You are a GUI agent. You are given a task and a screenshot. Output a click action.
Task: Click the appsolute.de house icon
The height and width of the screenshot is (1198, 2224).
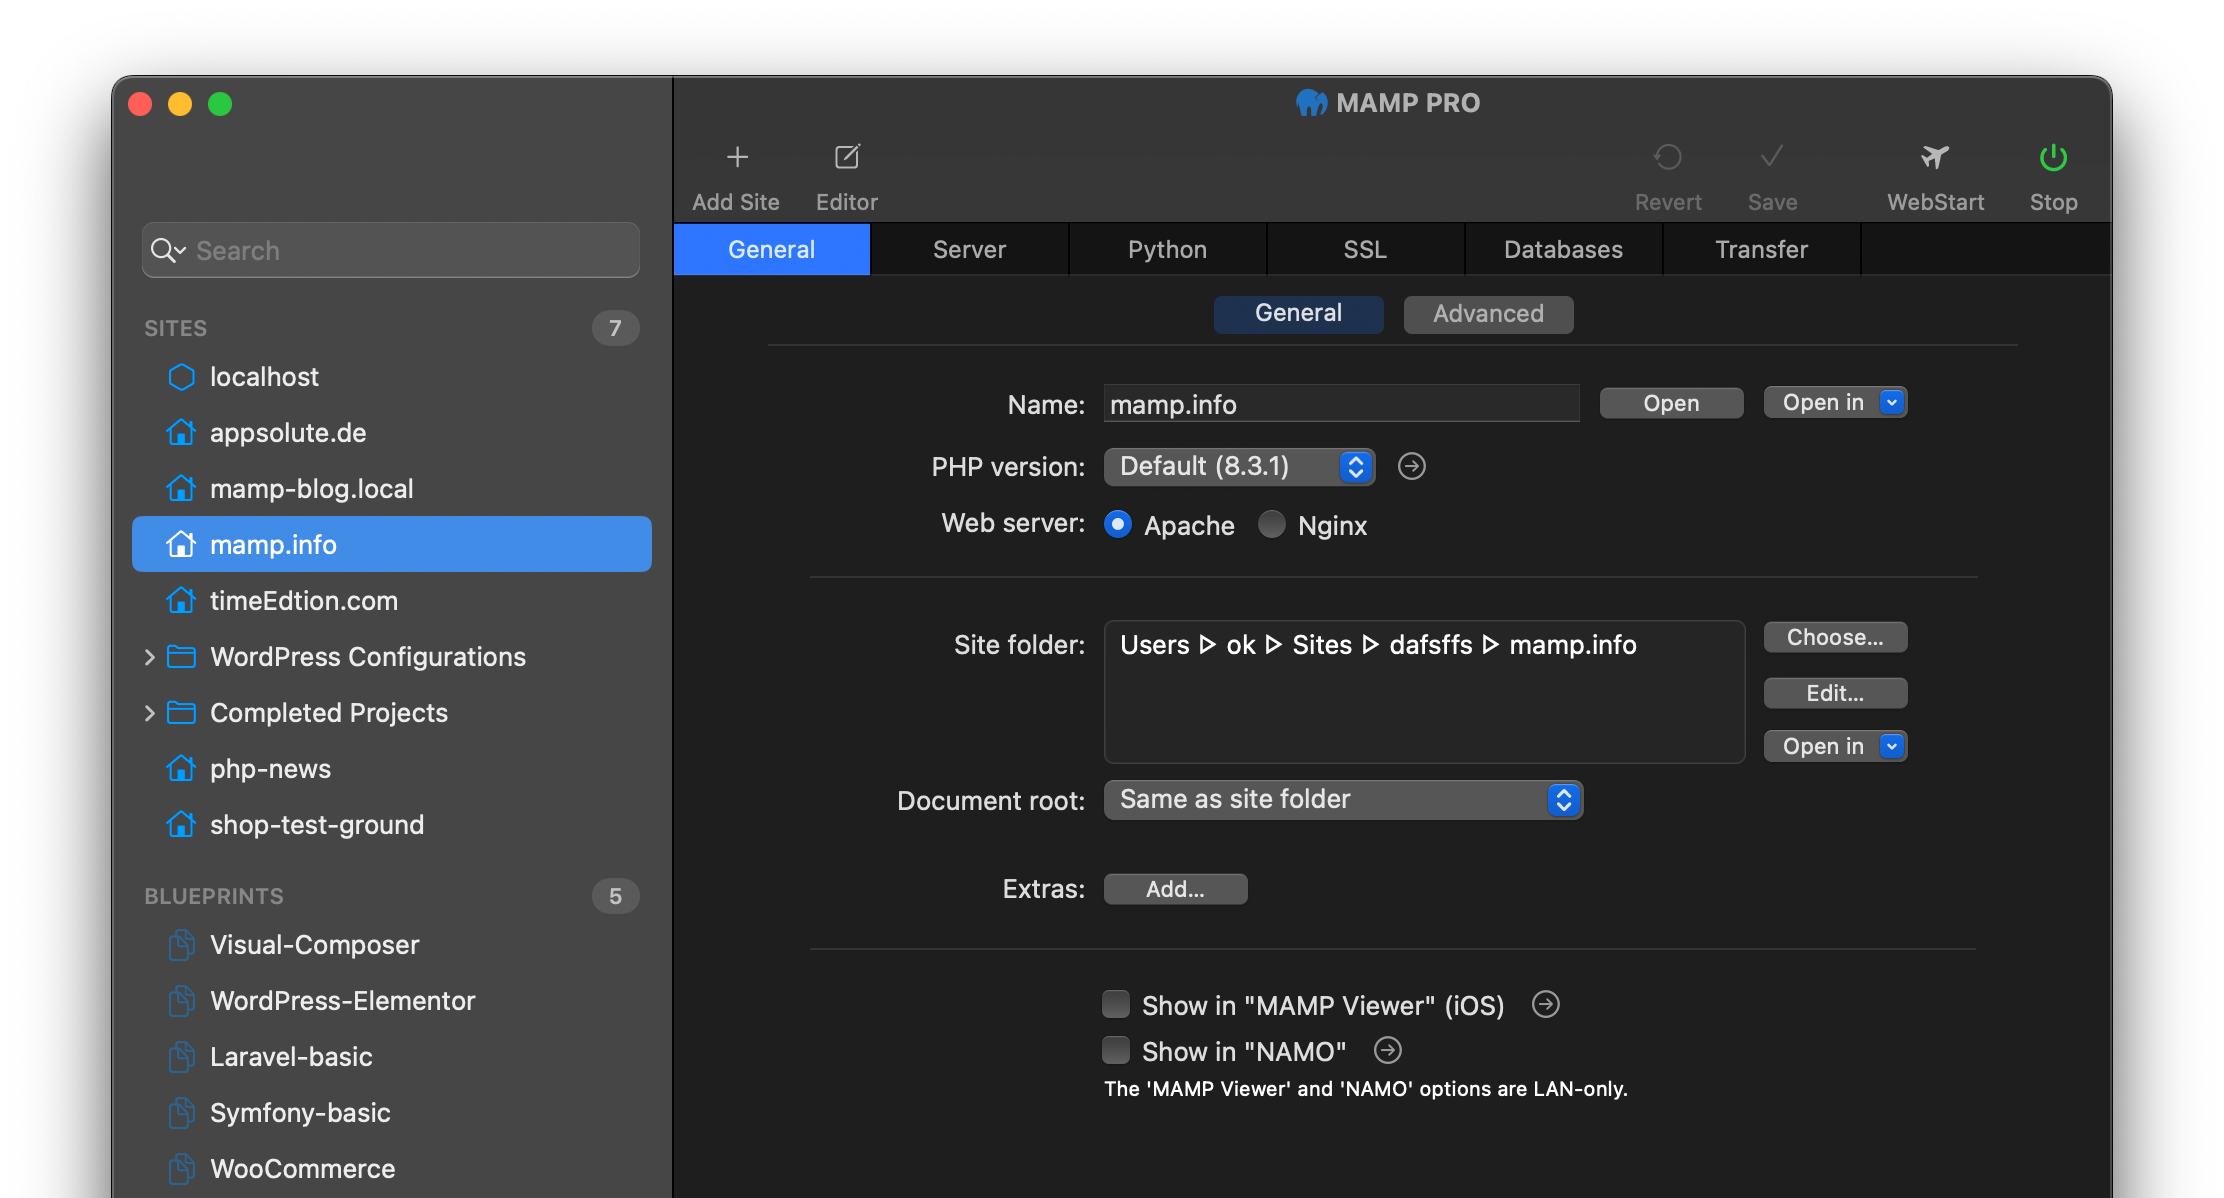(181, 433)
